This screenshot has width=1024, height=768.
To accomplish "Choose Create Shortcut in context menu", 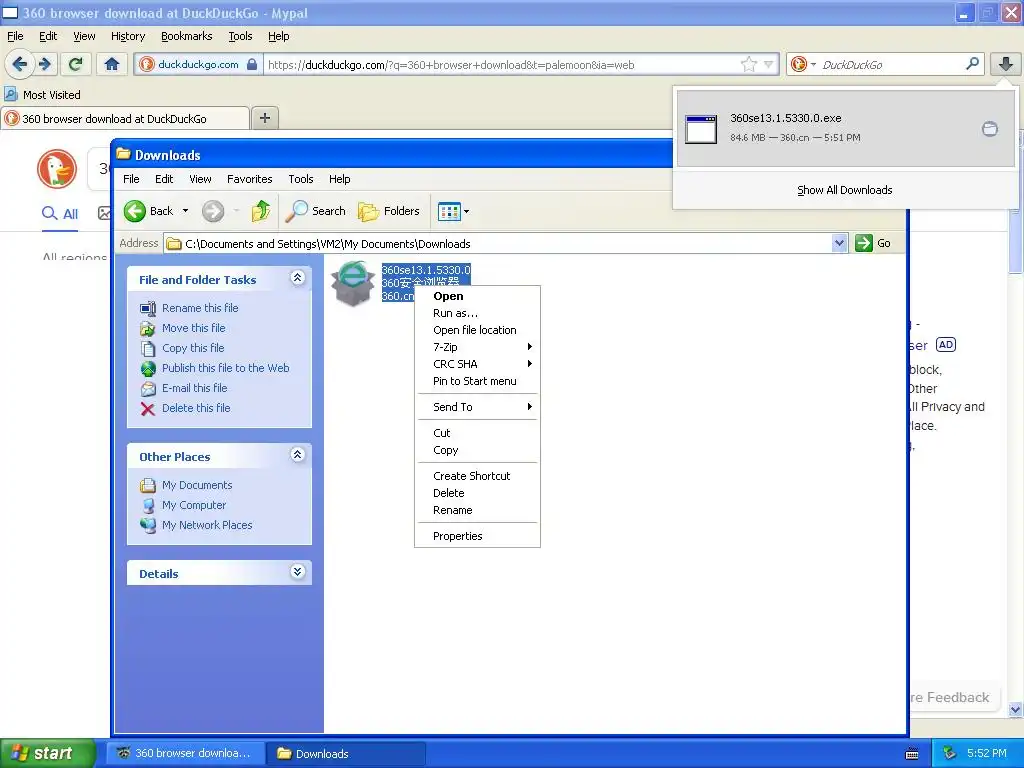I will [x=477, y=476].
